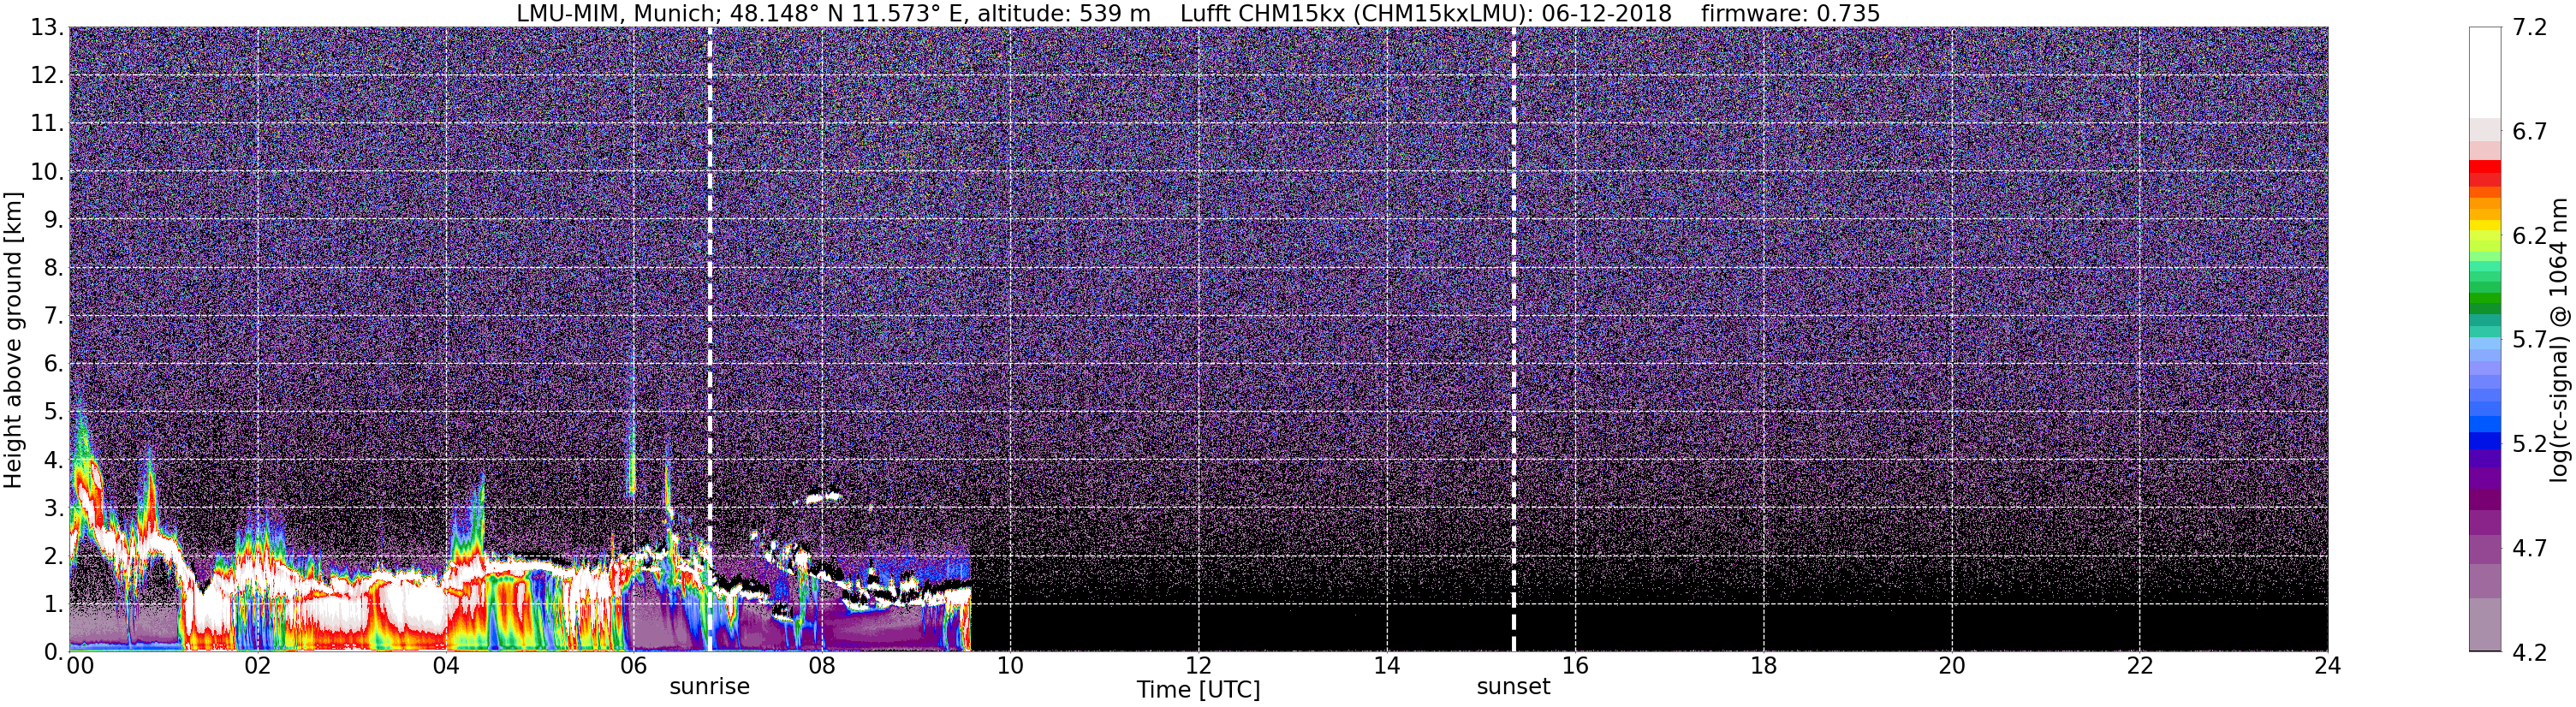Click the '3.' height axis tick label
The height and width of the screenshot is (707, 2576).
pyautogui.click(x=53, y=508)
